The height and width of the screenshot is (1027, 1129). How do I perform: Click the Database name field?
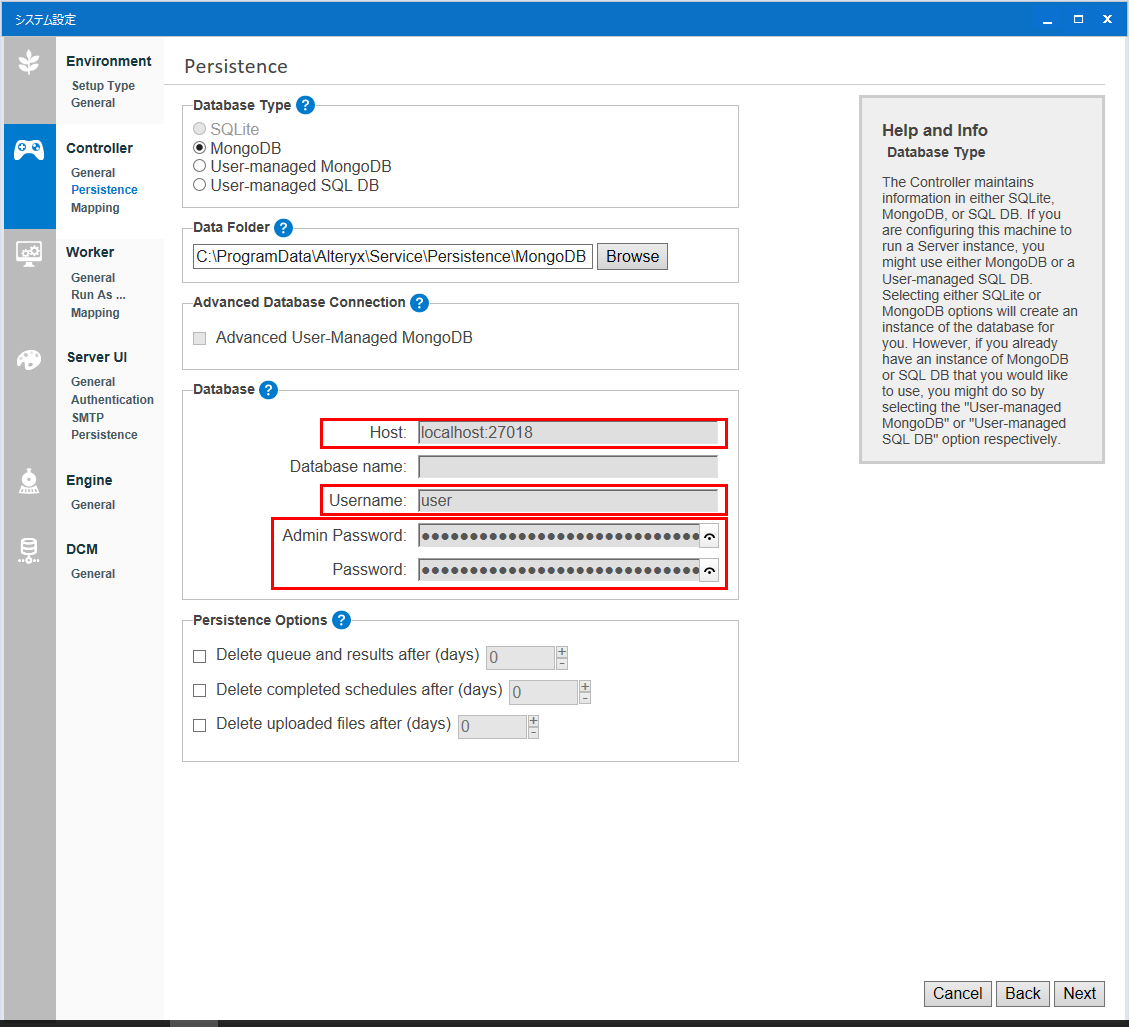click(568, 467)
